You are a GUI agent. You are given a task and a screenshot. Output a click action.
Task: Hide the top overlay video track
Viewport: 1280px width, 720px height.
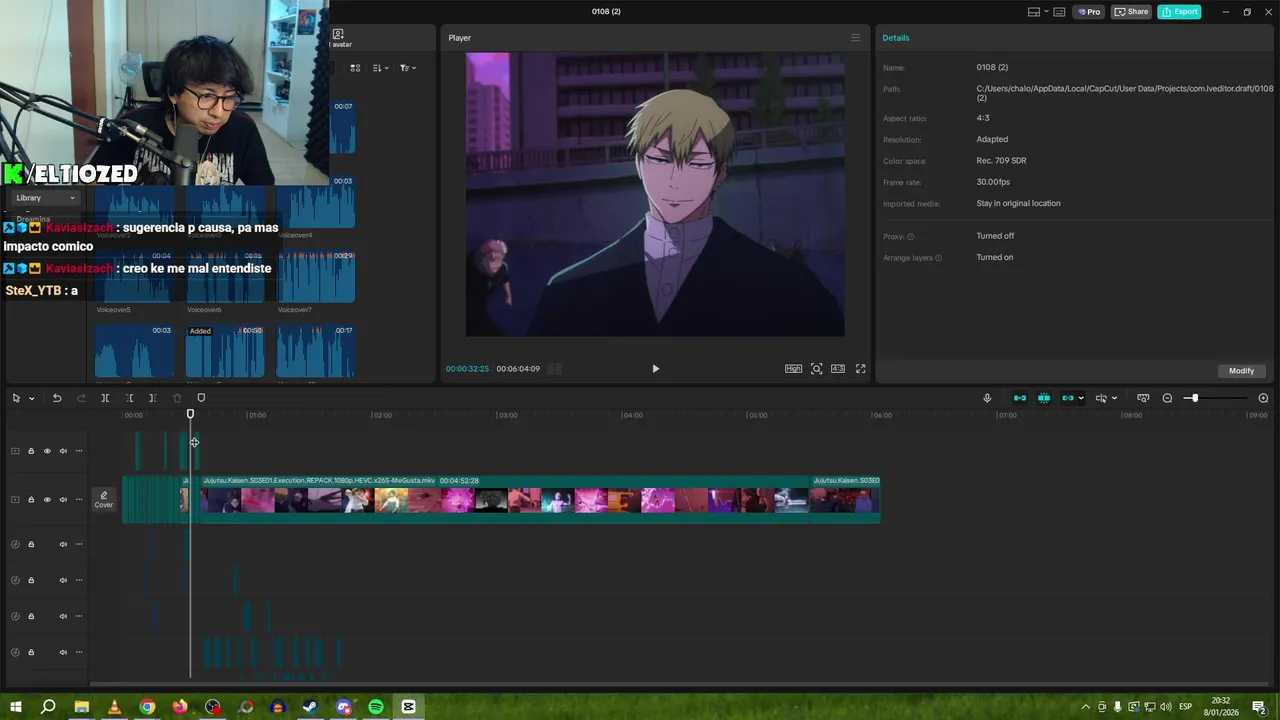point(47,451)
